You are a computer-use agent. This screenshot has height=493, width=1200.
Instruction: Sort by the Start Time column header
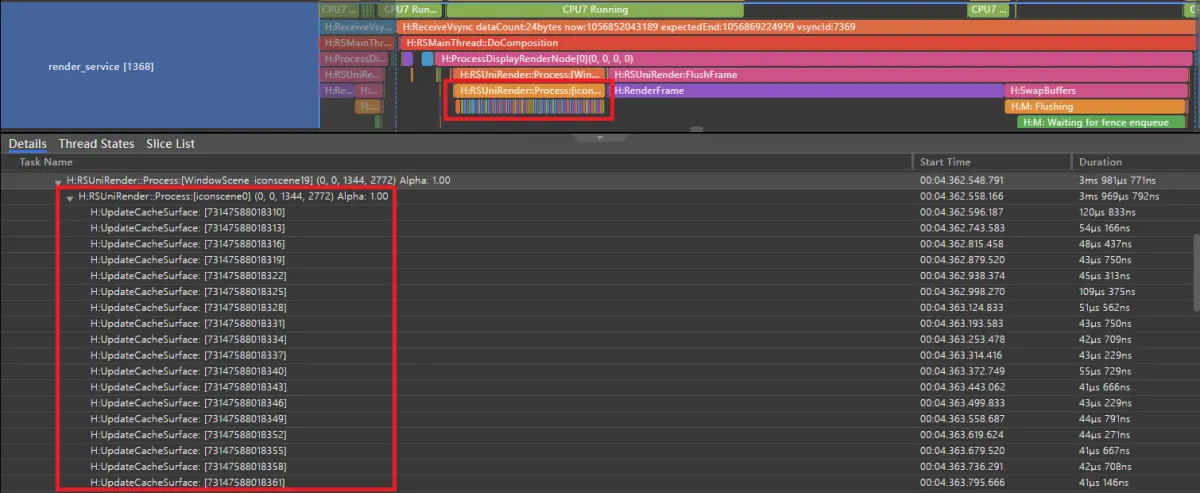tap(945, 161)
